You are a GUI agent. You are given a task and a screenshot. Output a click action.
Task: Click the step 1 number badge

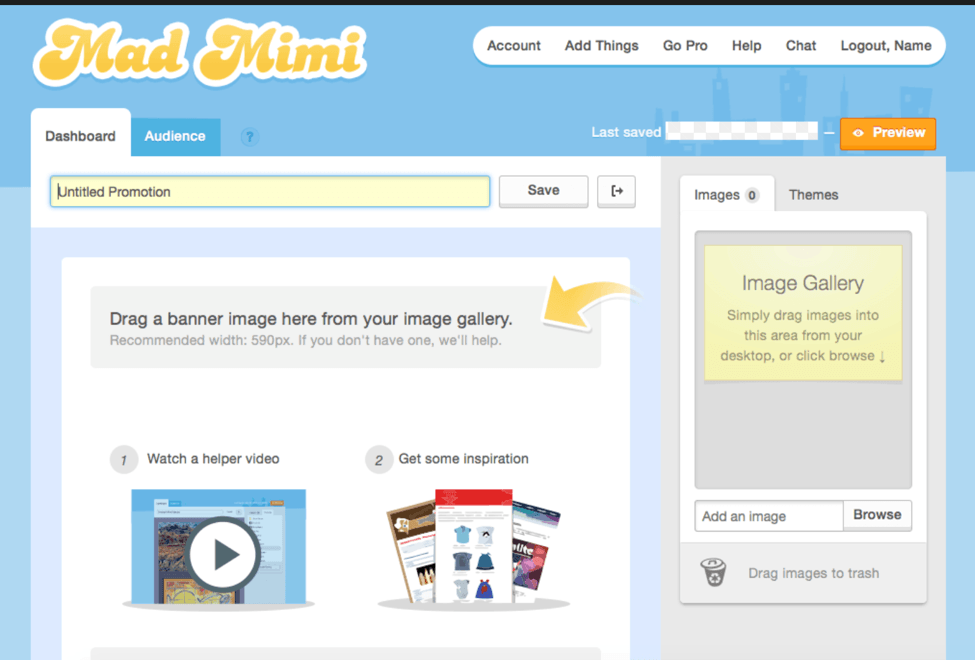[x=124, y=460]
